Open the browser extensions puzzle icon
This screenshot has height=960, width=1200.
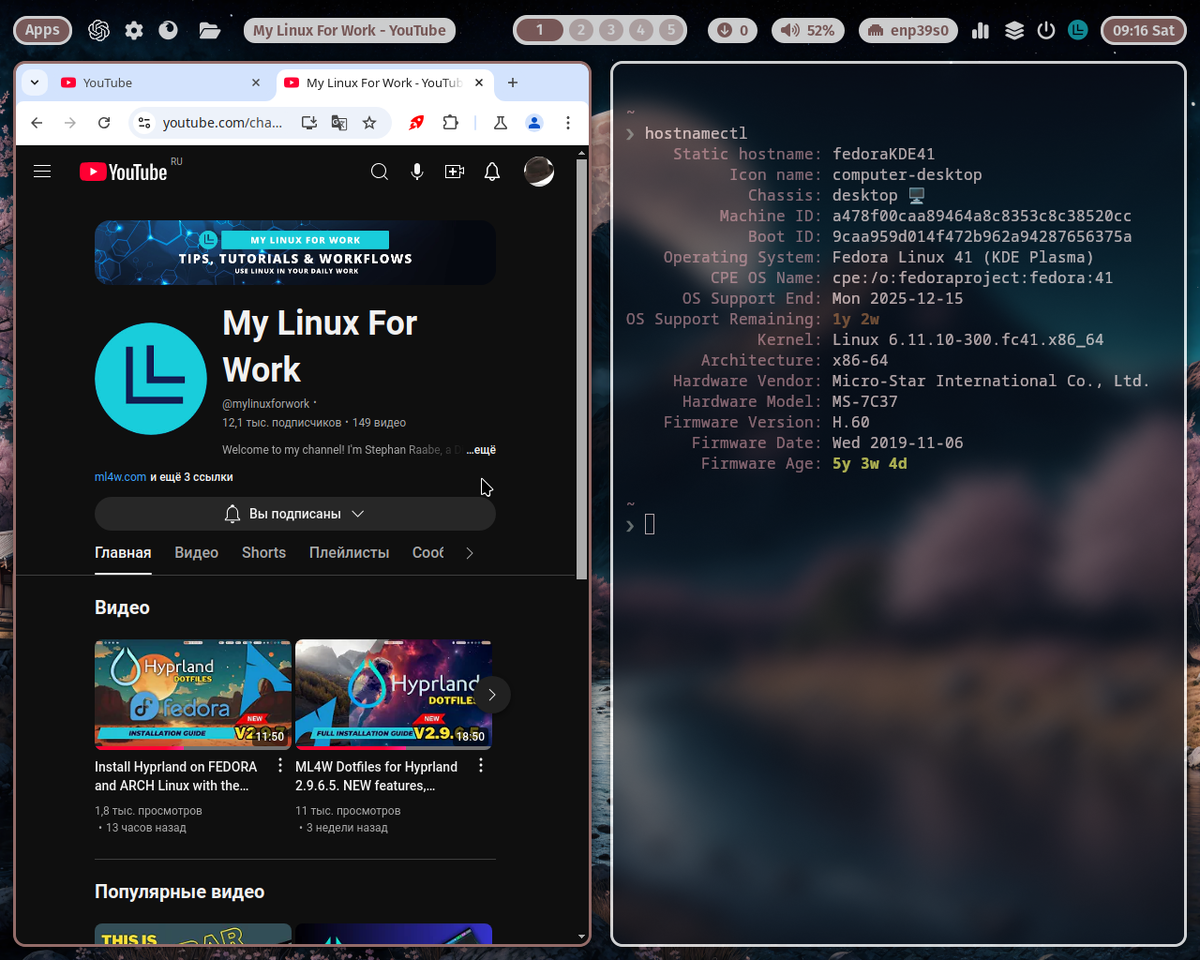(450, 123)
